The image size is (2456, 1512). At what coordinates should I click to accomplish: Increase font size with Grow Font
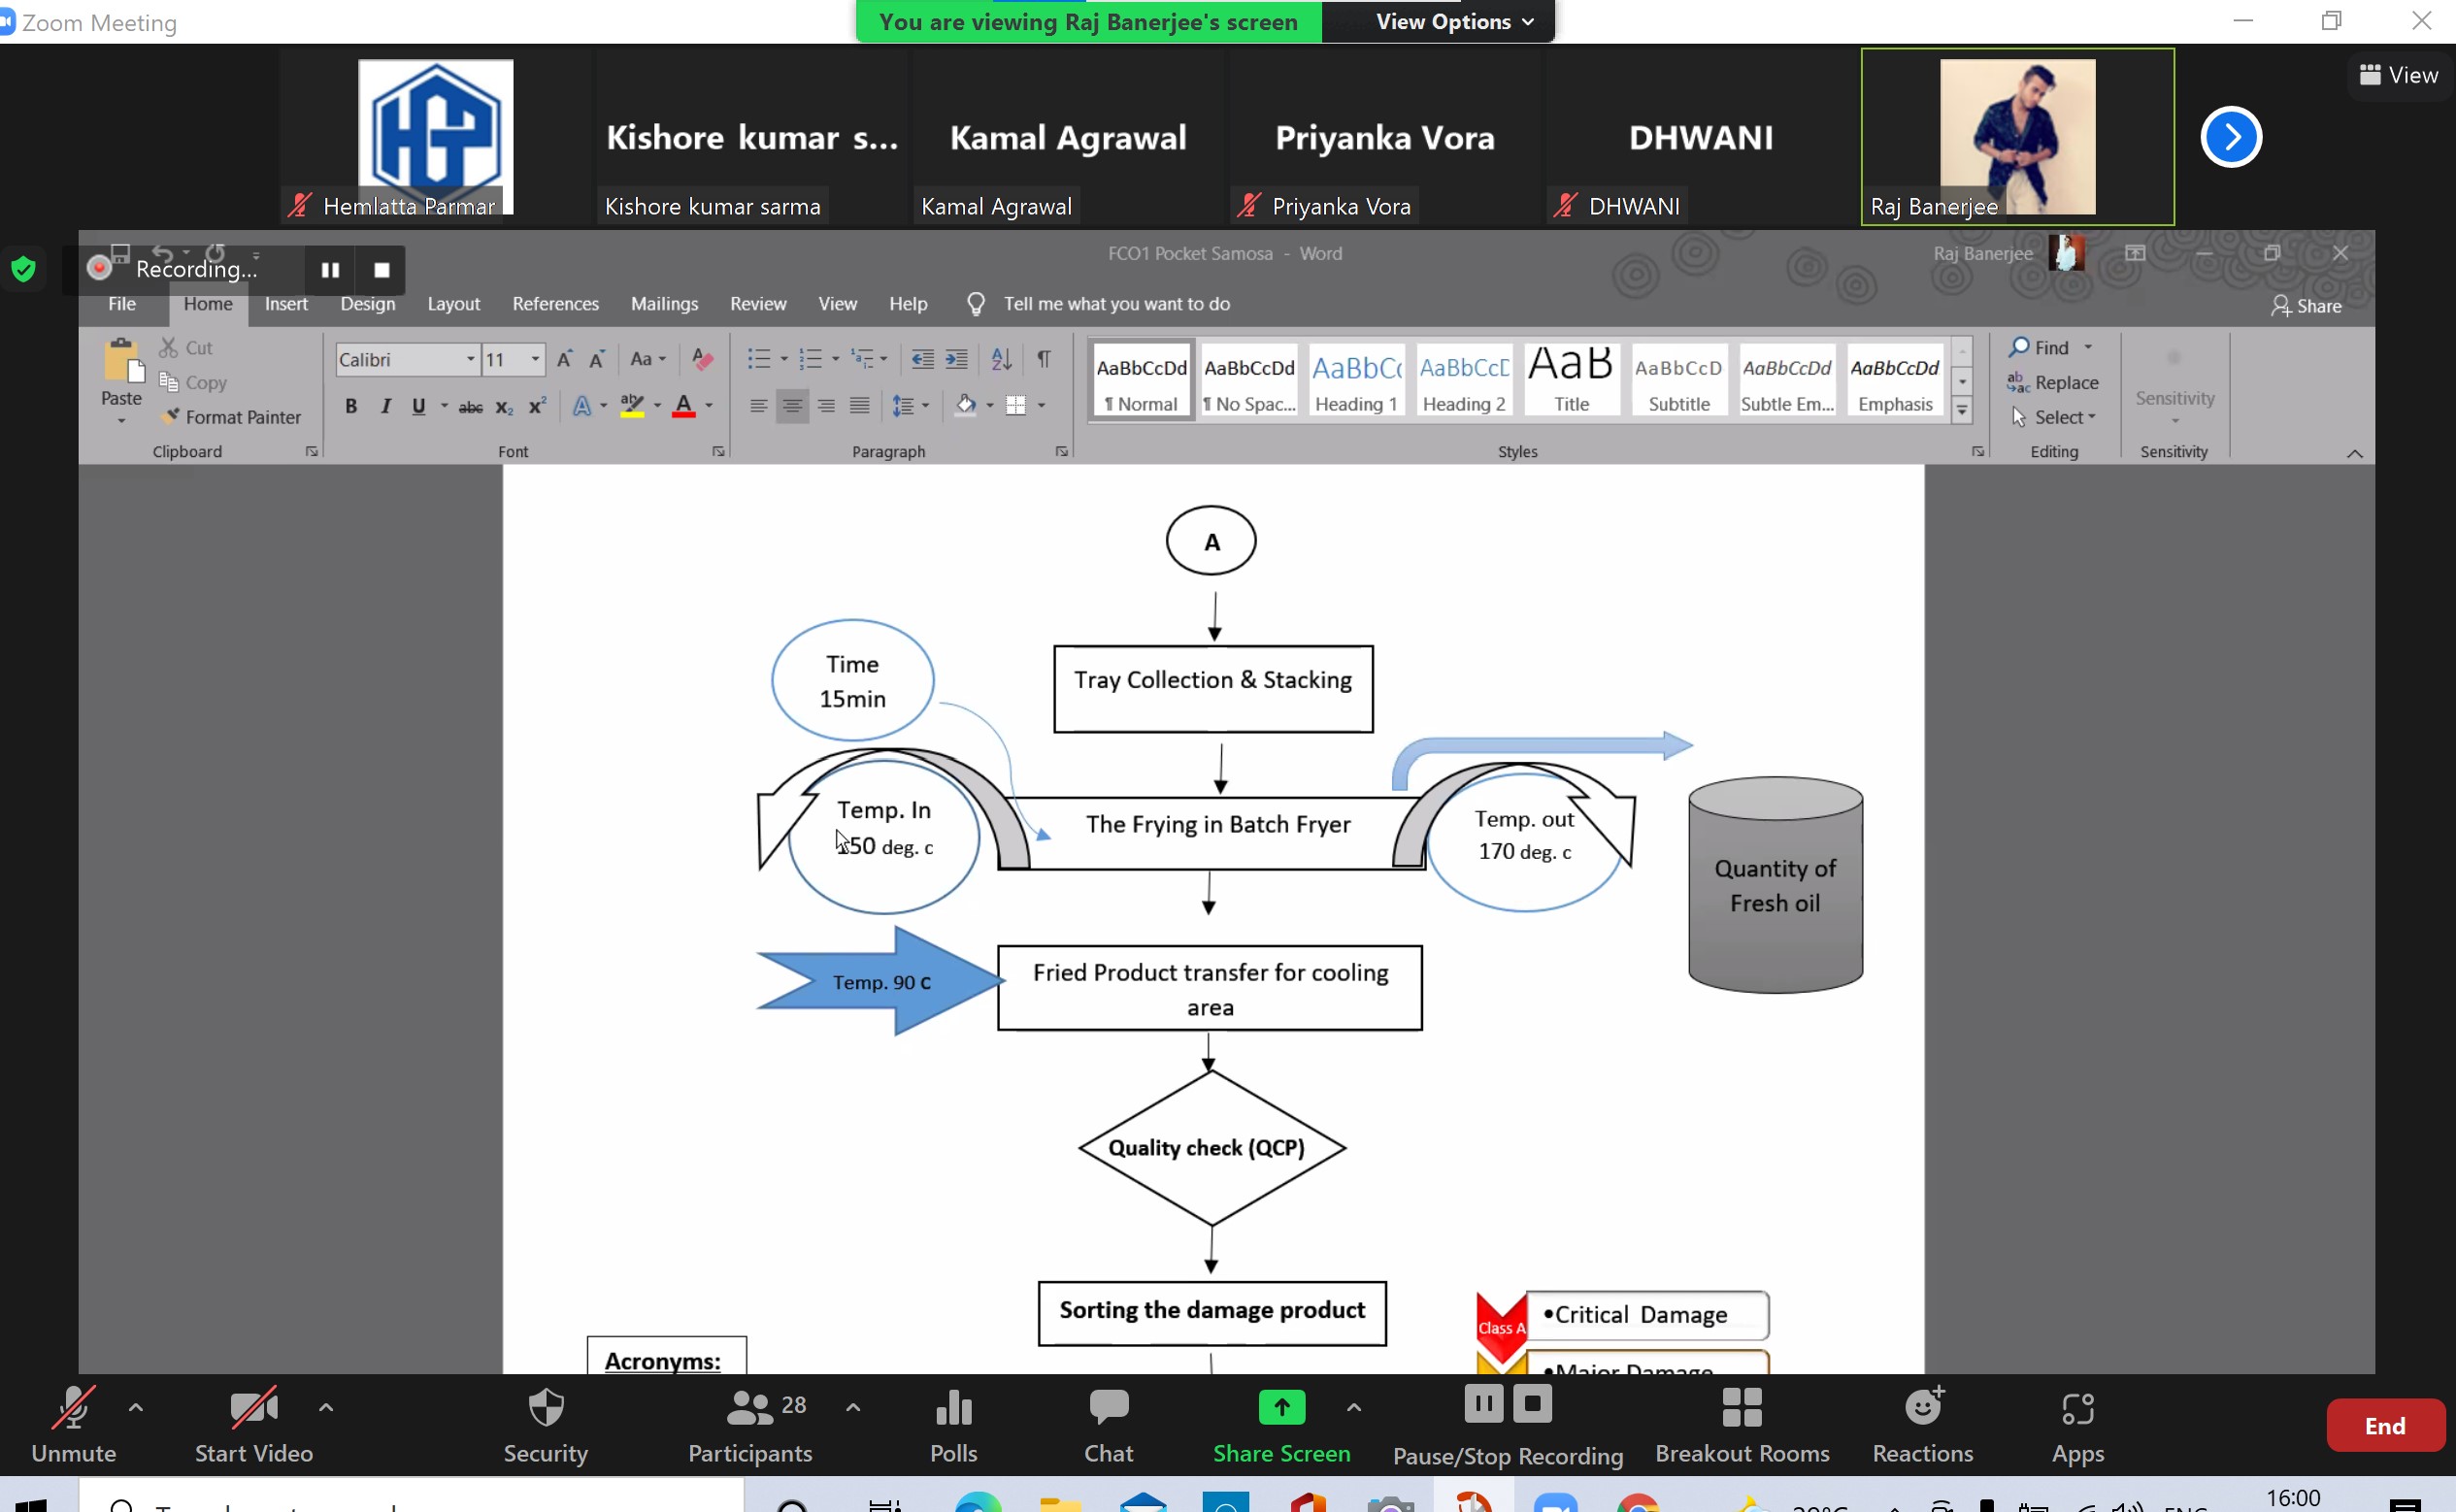click(x=564, y=359)
